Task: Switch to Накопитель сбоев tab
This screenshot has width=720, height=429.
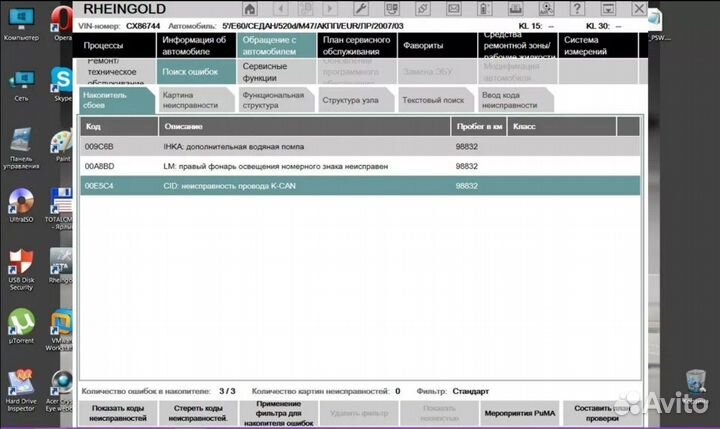Action: pyautogui.click(x=116, y=100)
